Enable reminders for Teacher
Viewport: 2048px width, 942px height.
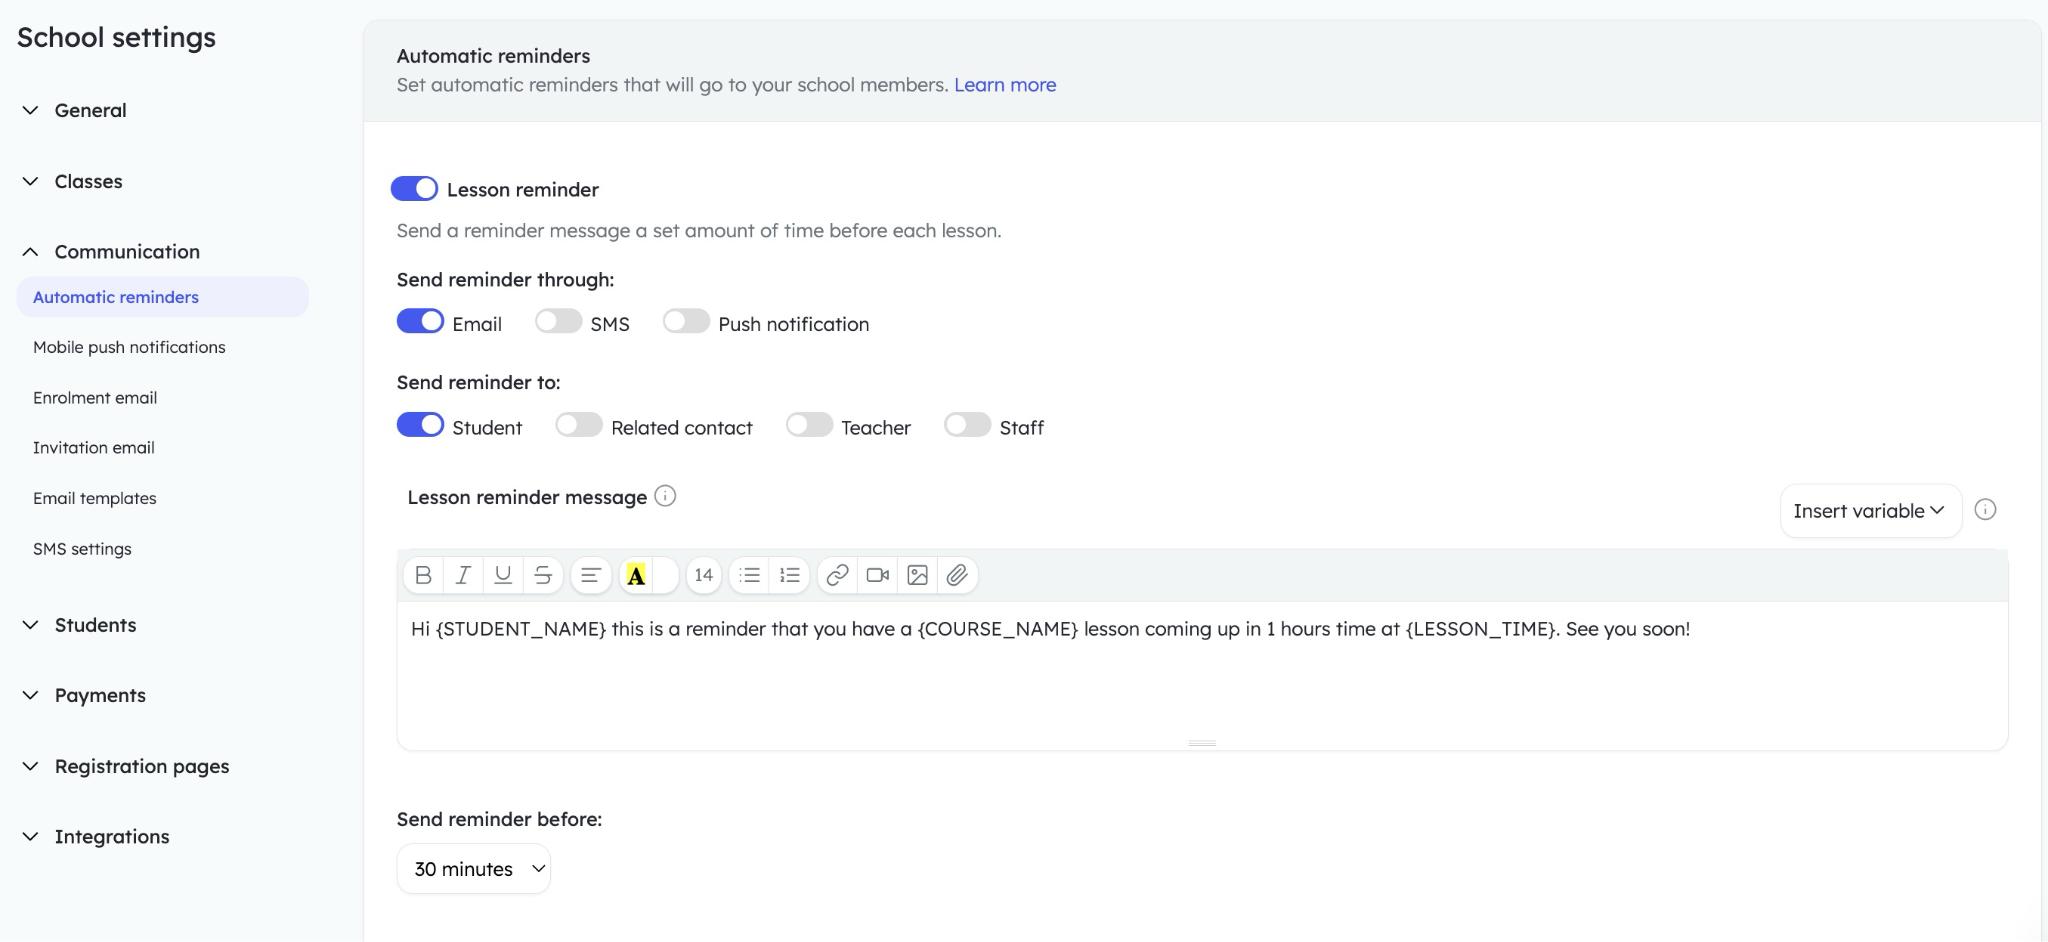pos(809,426)
